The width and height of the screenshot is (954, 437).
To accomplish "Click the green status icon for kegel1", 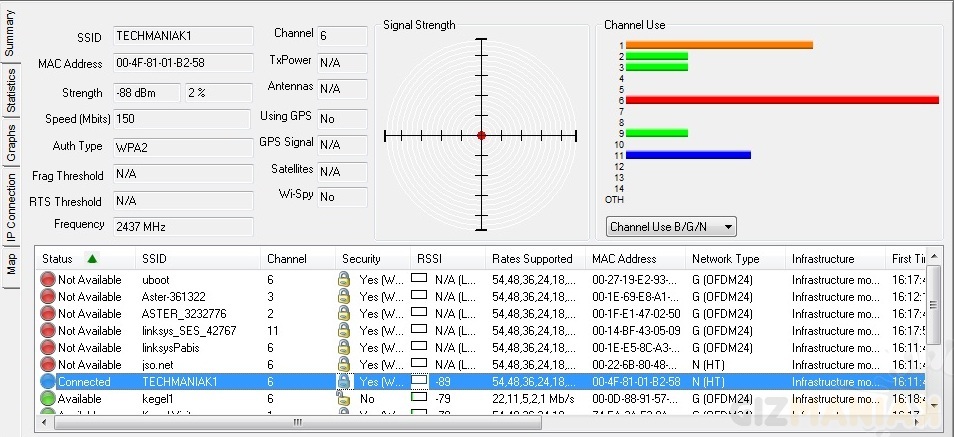I will [x=48, y=399].
